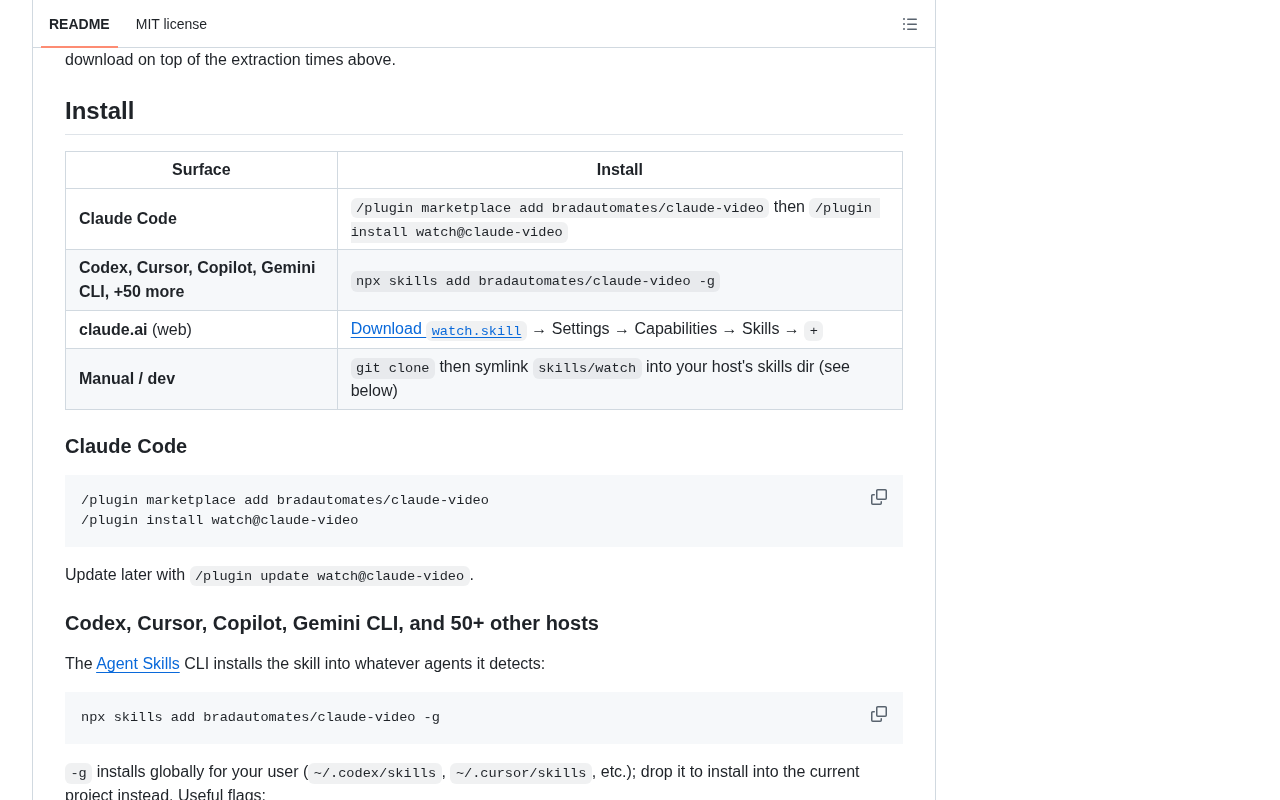Viewport: 1280px width, 800px height.
Task: Click the Claude Code subsection heading
Action: [126, 446]
